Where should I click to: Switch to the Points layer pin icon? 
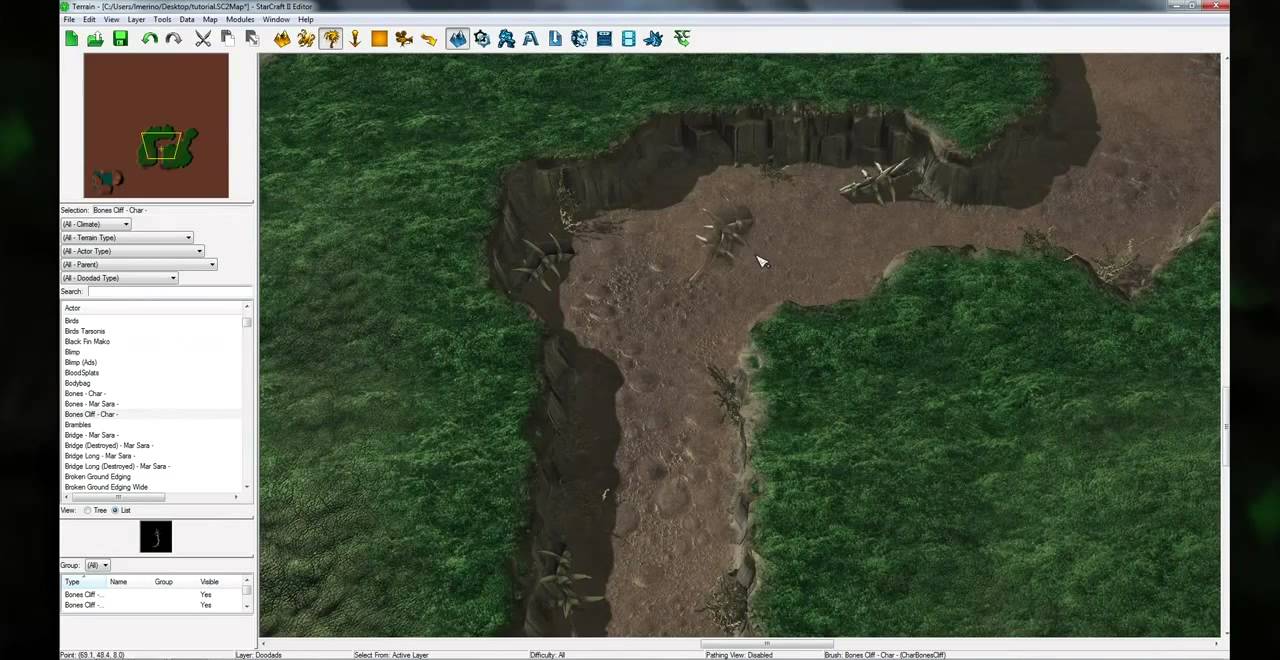(355, 39)
